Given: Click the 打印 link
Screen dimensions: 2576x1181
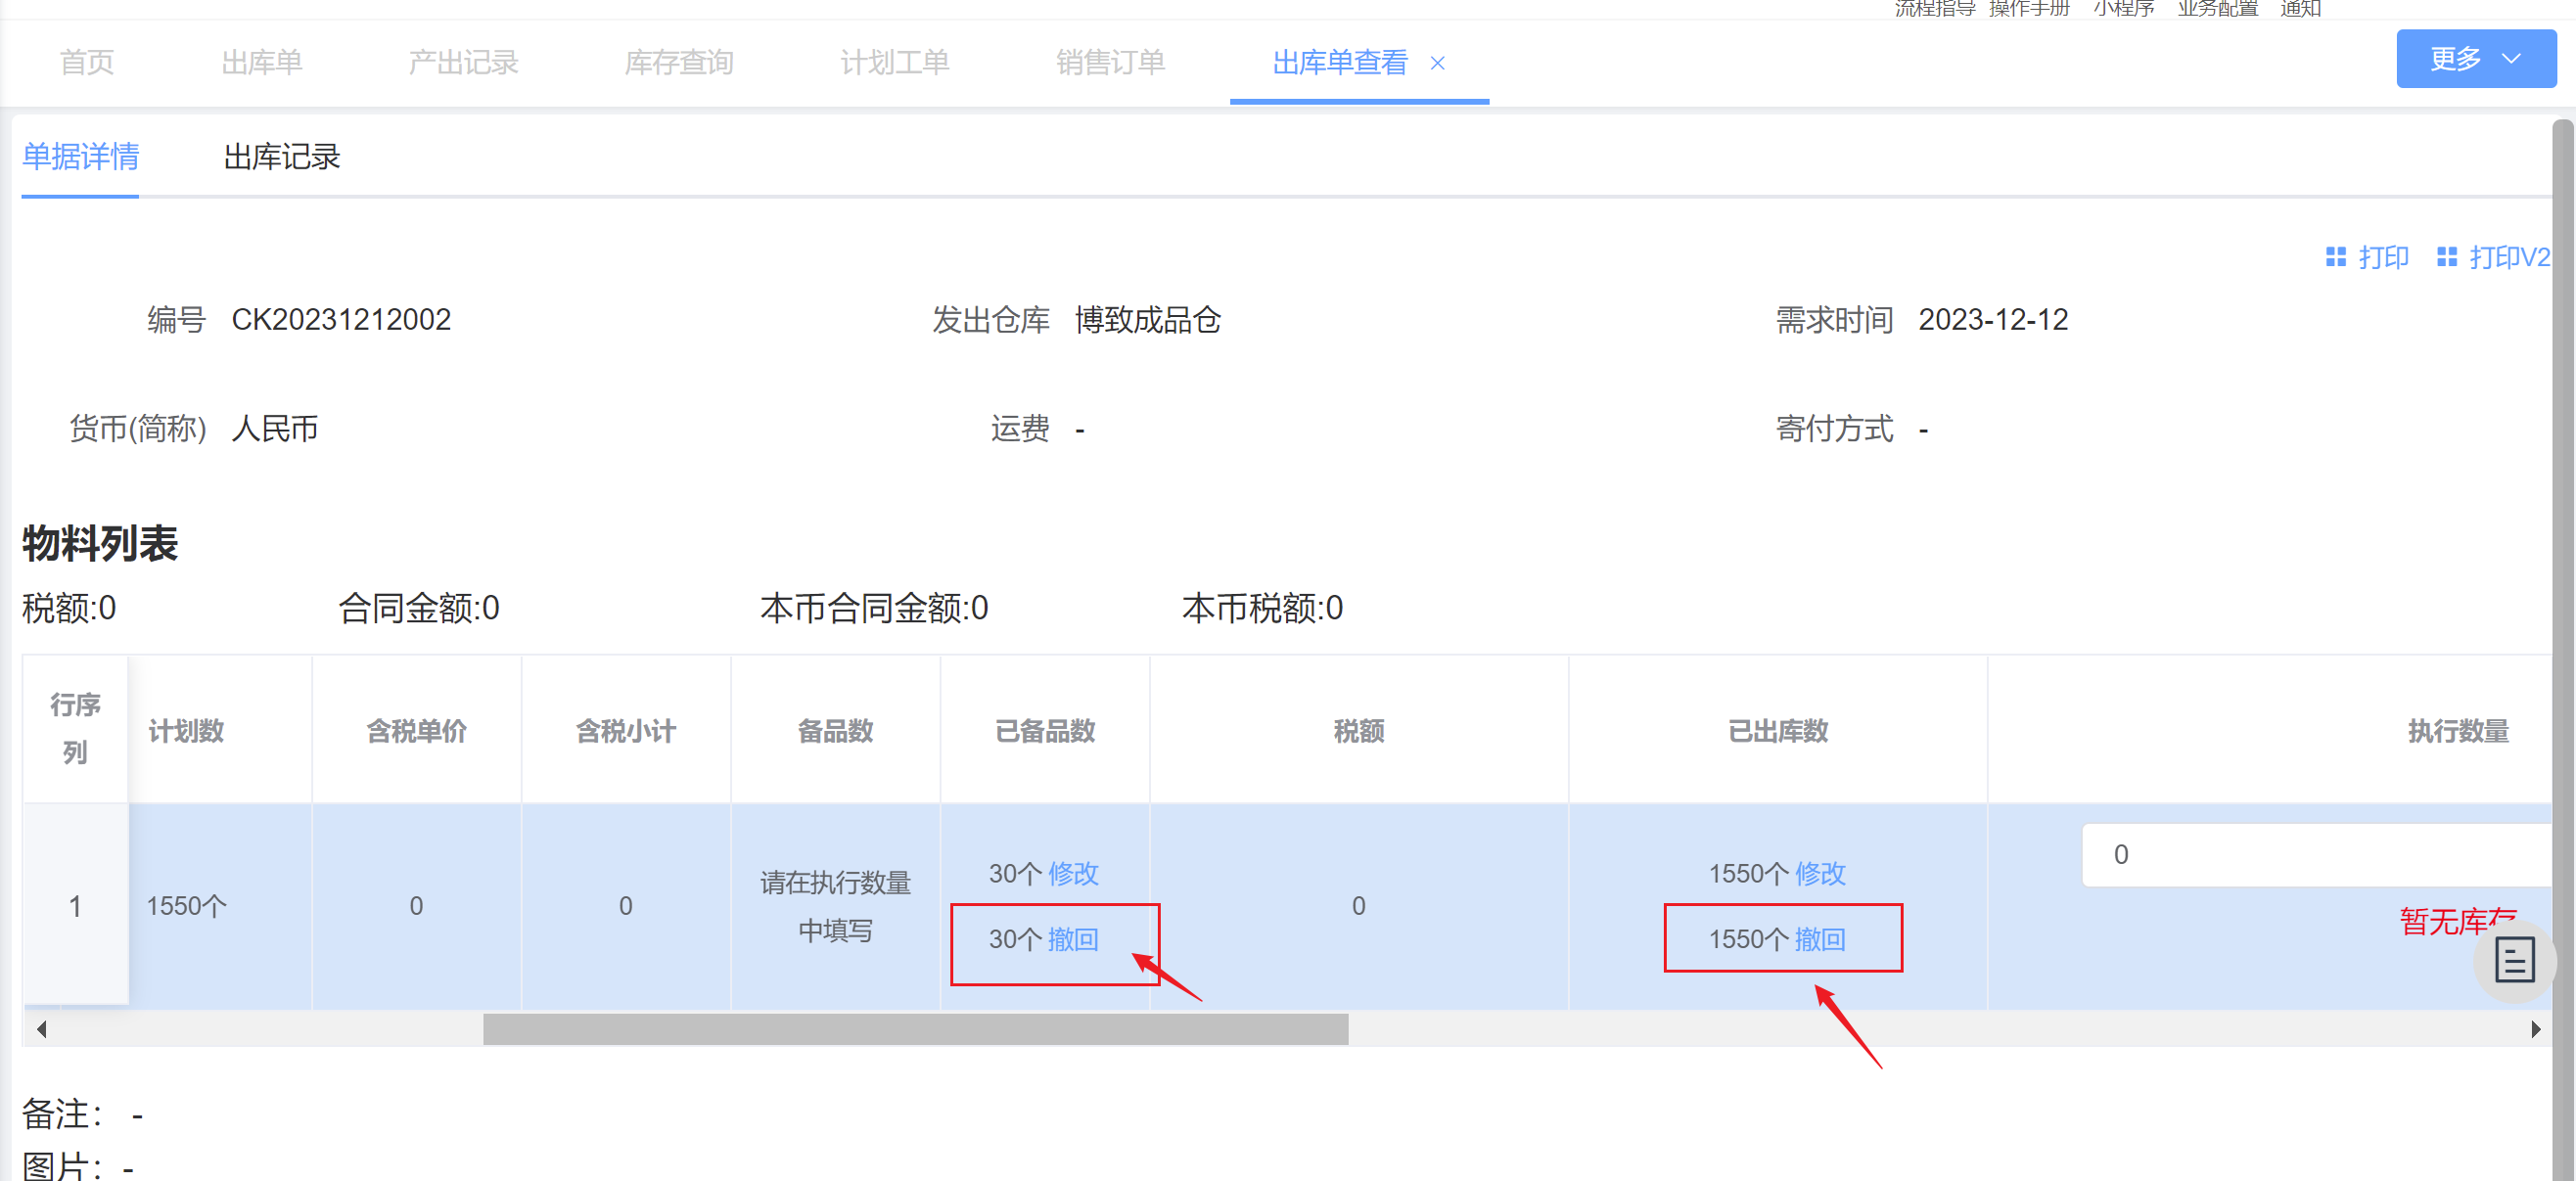Looking at the screenshot, I should [2383, 257].
